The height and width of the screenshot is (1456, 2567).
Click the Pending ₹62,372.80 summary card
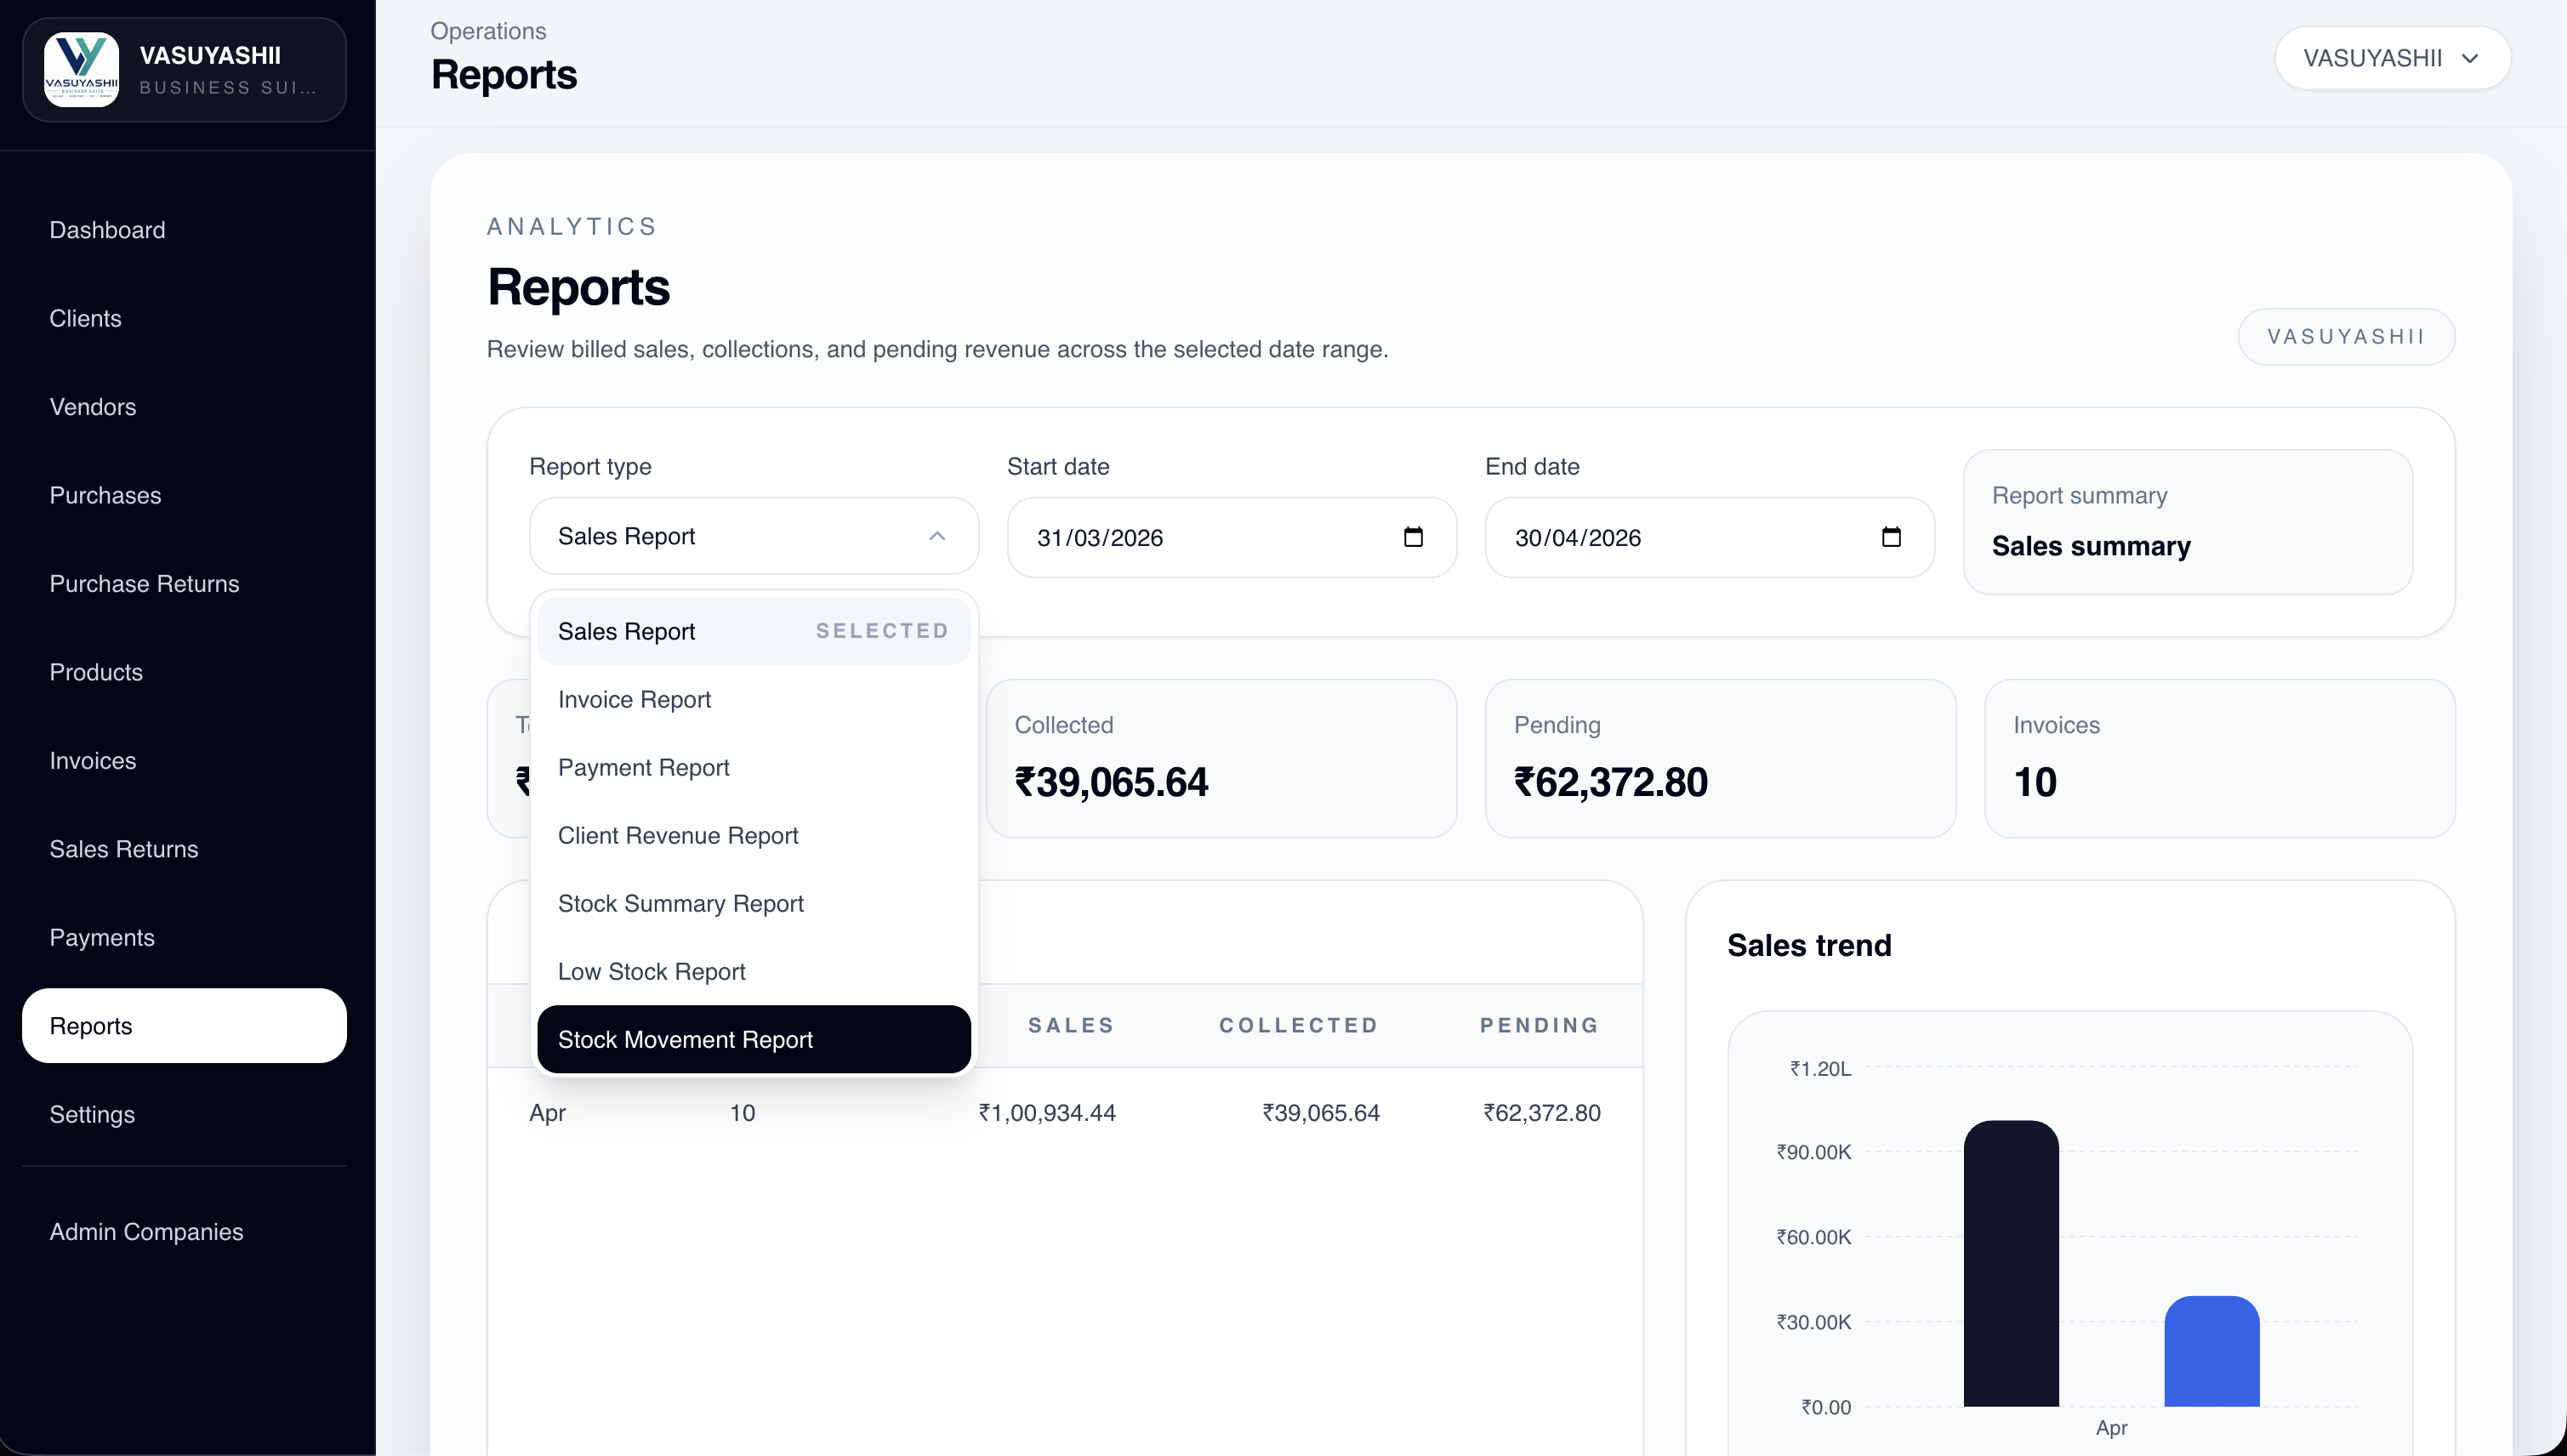point(1720,758)
